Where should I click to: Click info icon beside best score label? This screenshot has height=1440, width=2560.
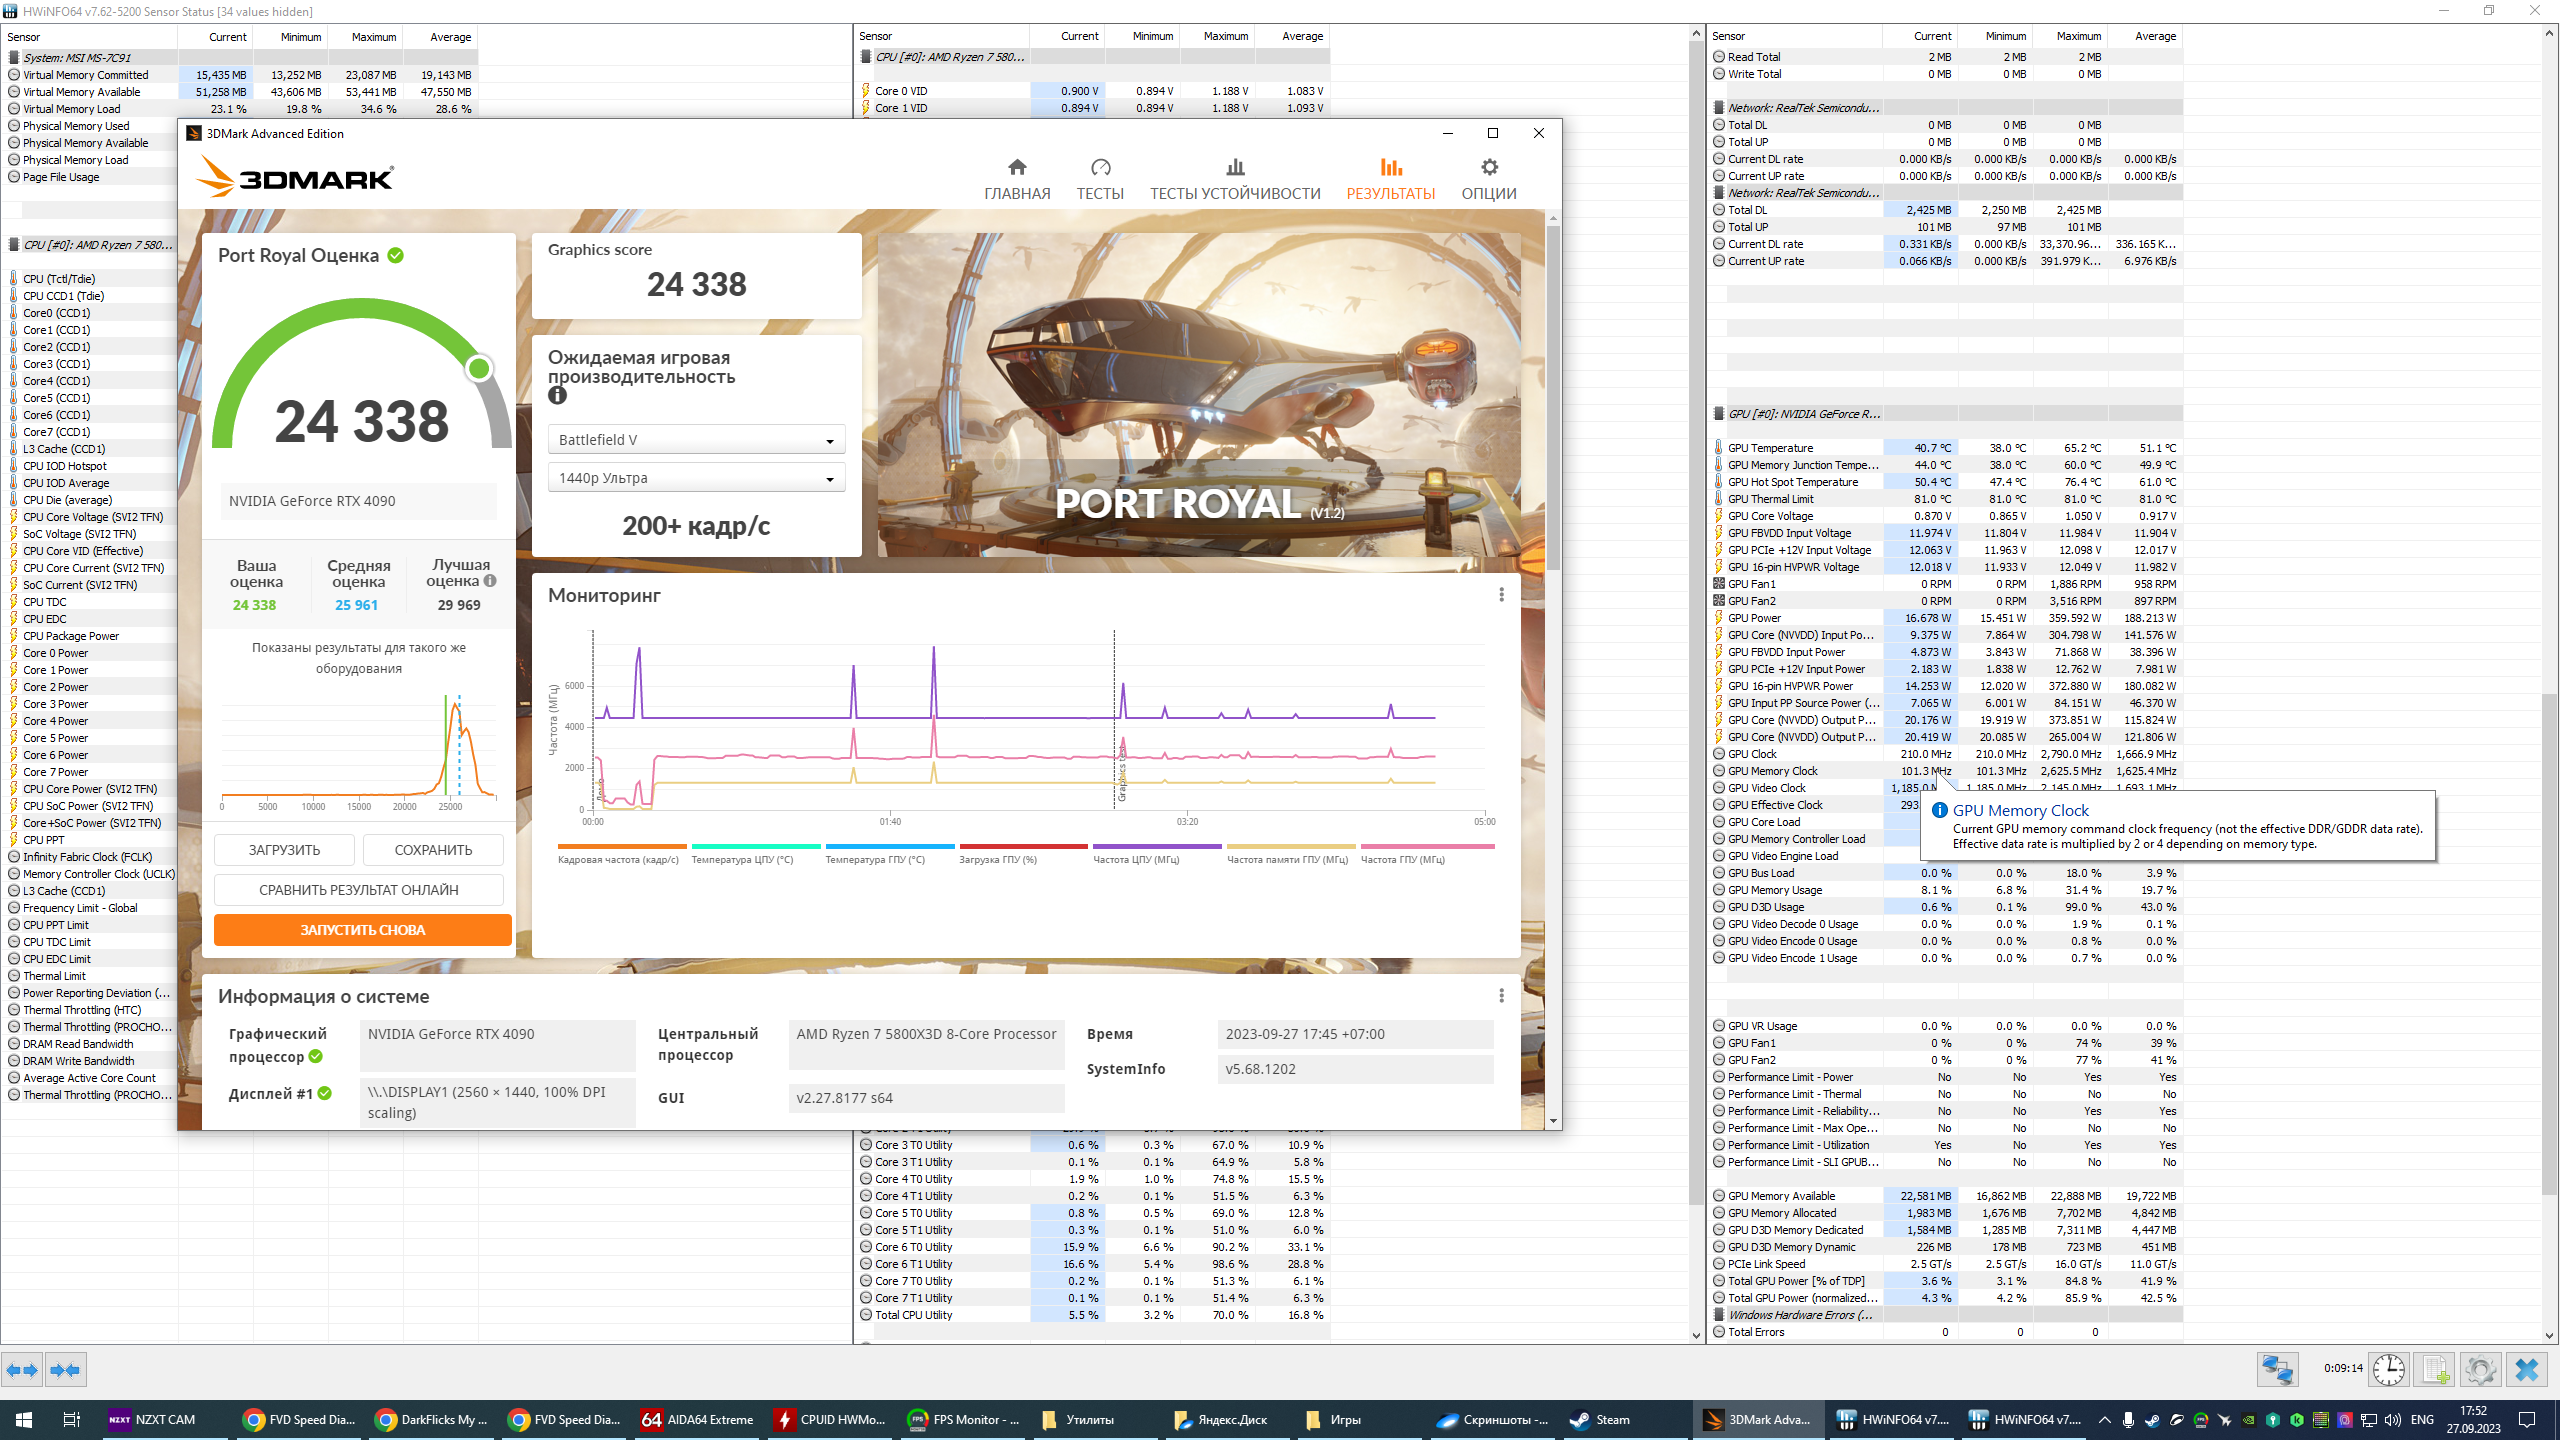(490, 581)
